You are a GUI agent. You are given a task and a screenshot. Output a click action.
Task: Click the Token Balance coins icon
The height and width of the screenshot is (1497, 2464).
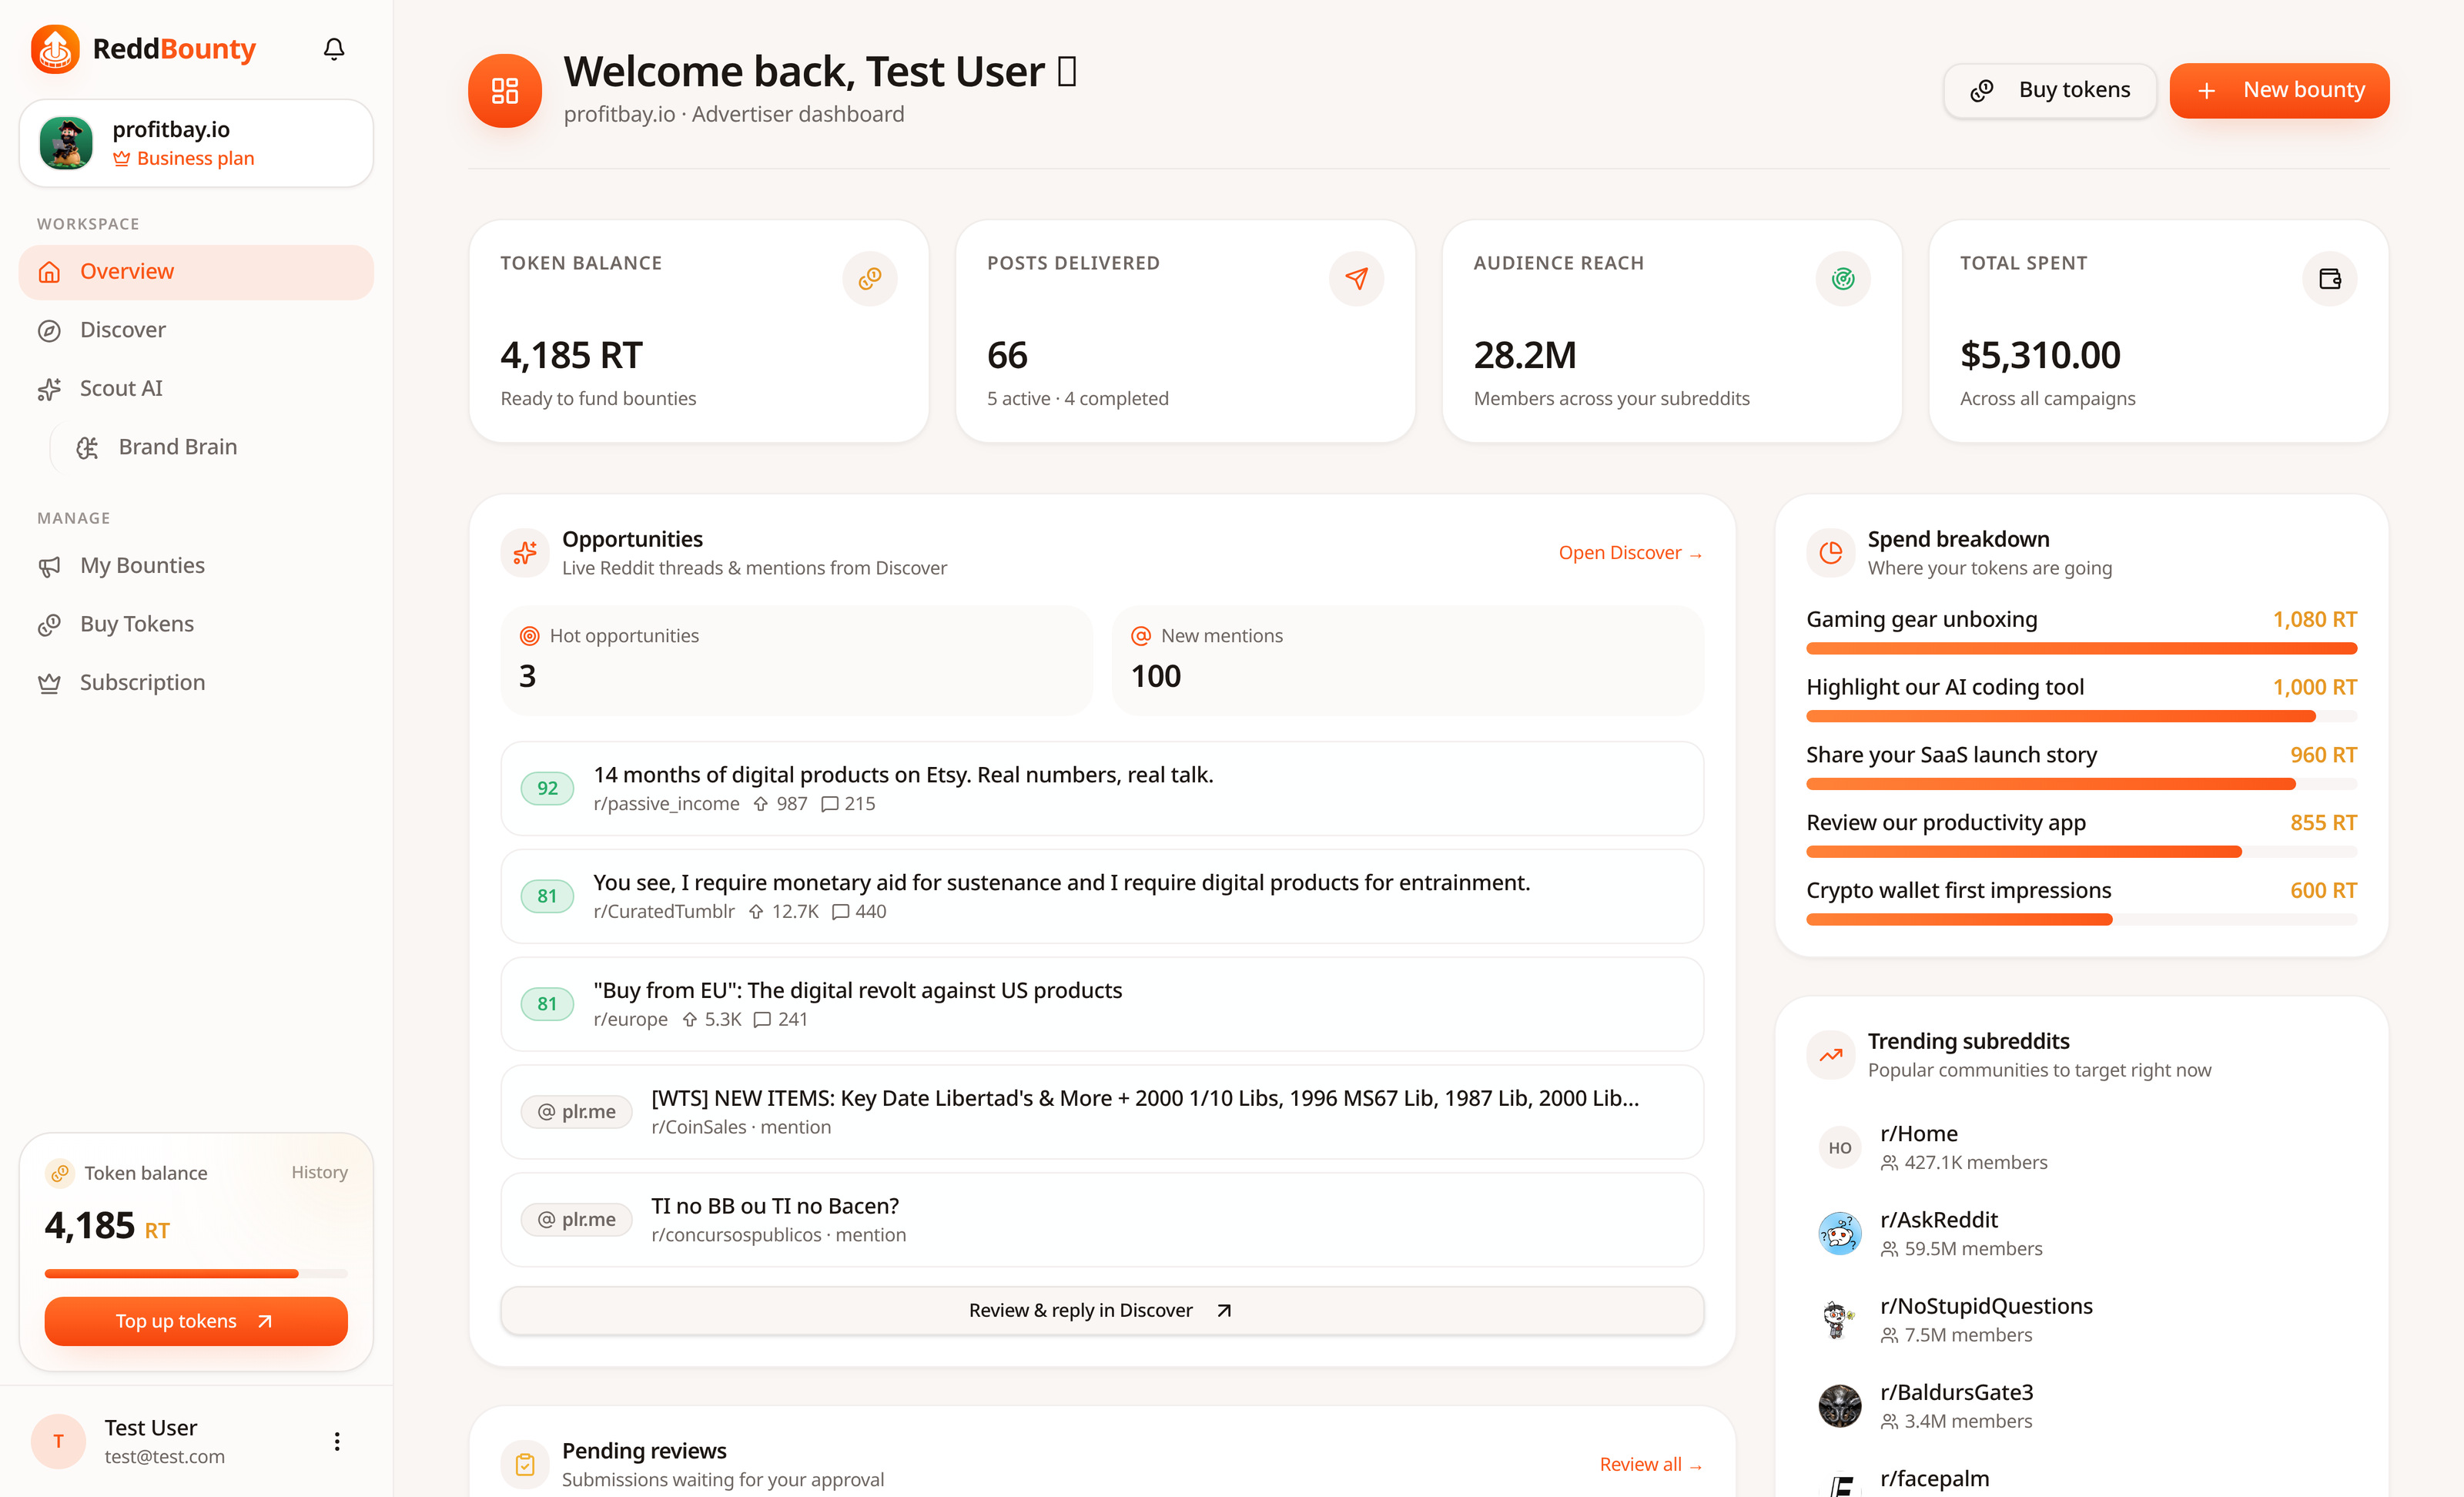(x=870, y=279)
